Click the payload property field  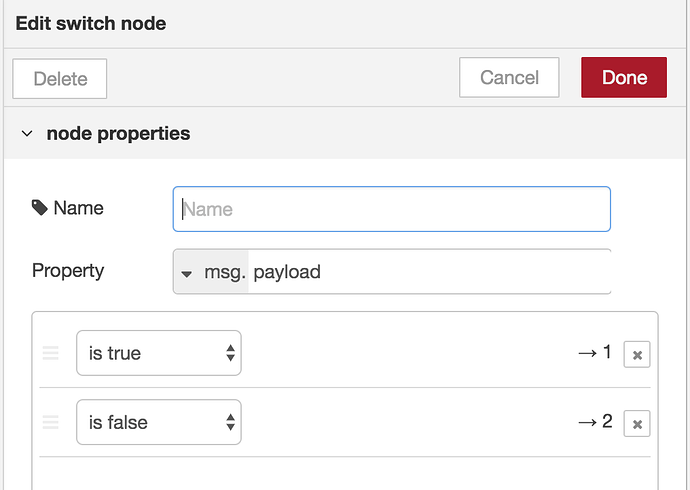pos(428,272)
